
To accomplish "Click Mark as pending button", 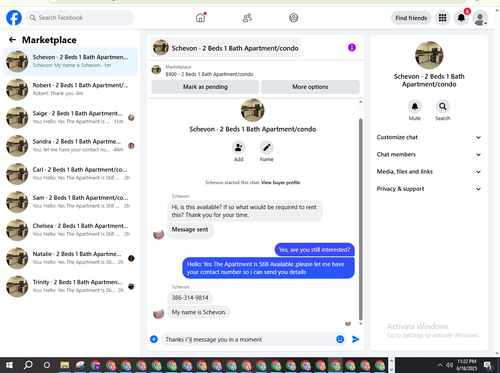I will point(205,87).
